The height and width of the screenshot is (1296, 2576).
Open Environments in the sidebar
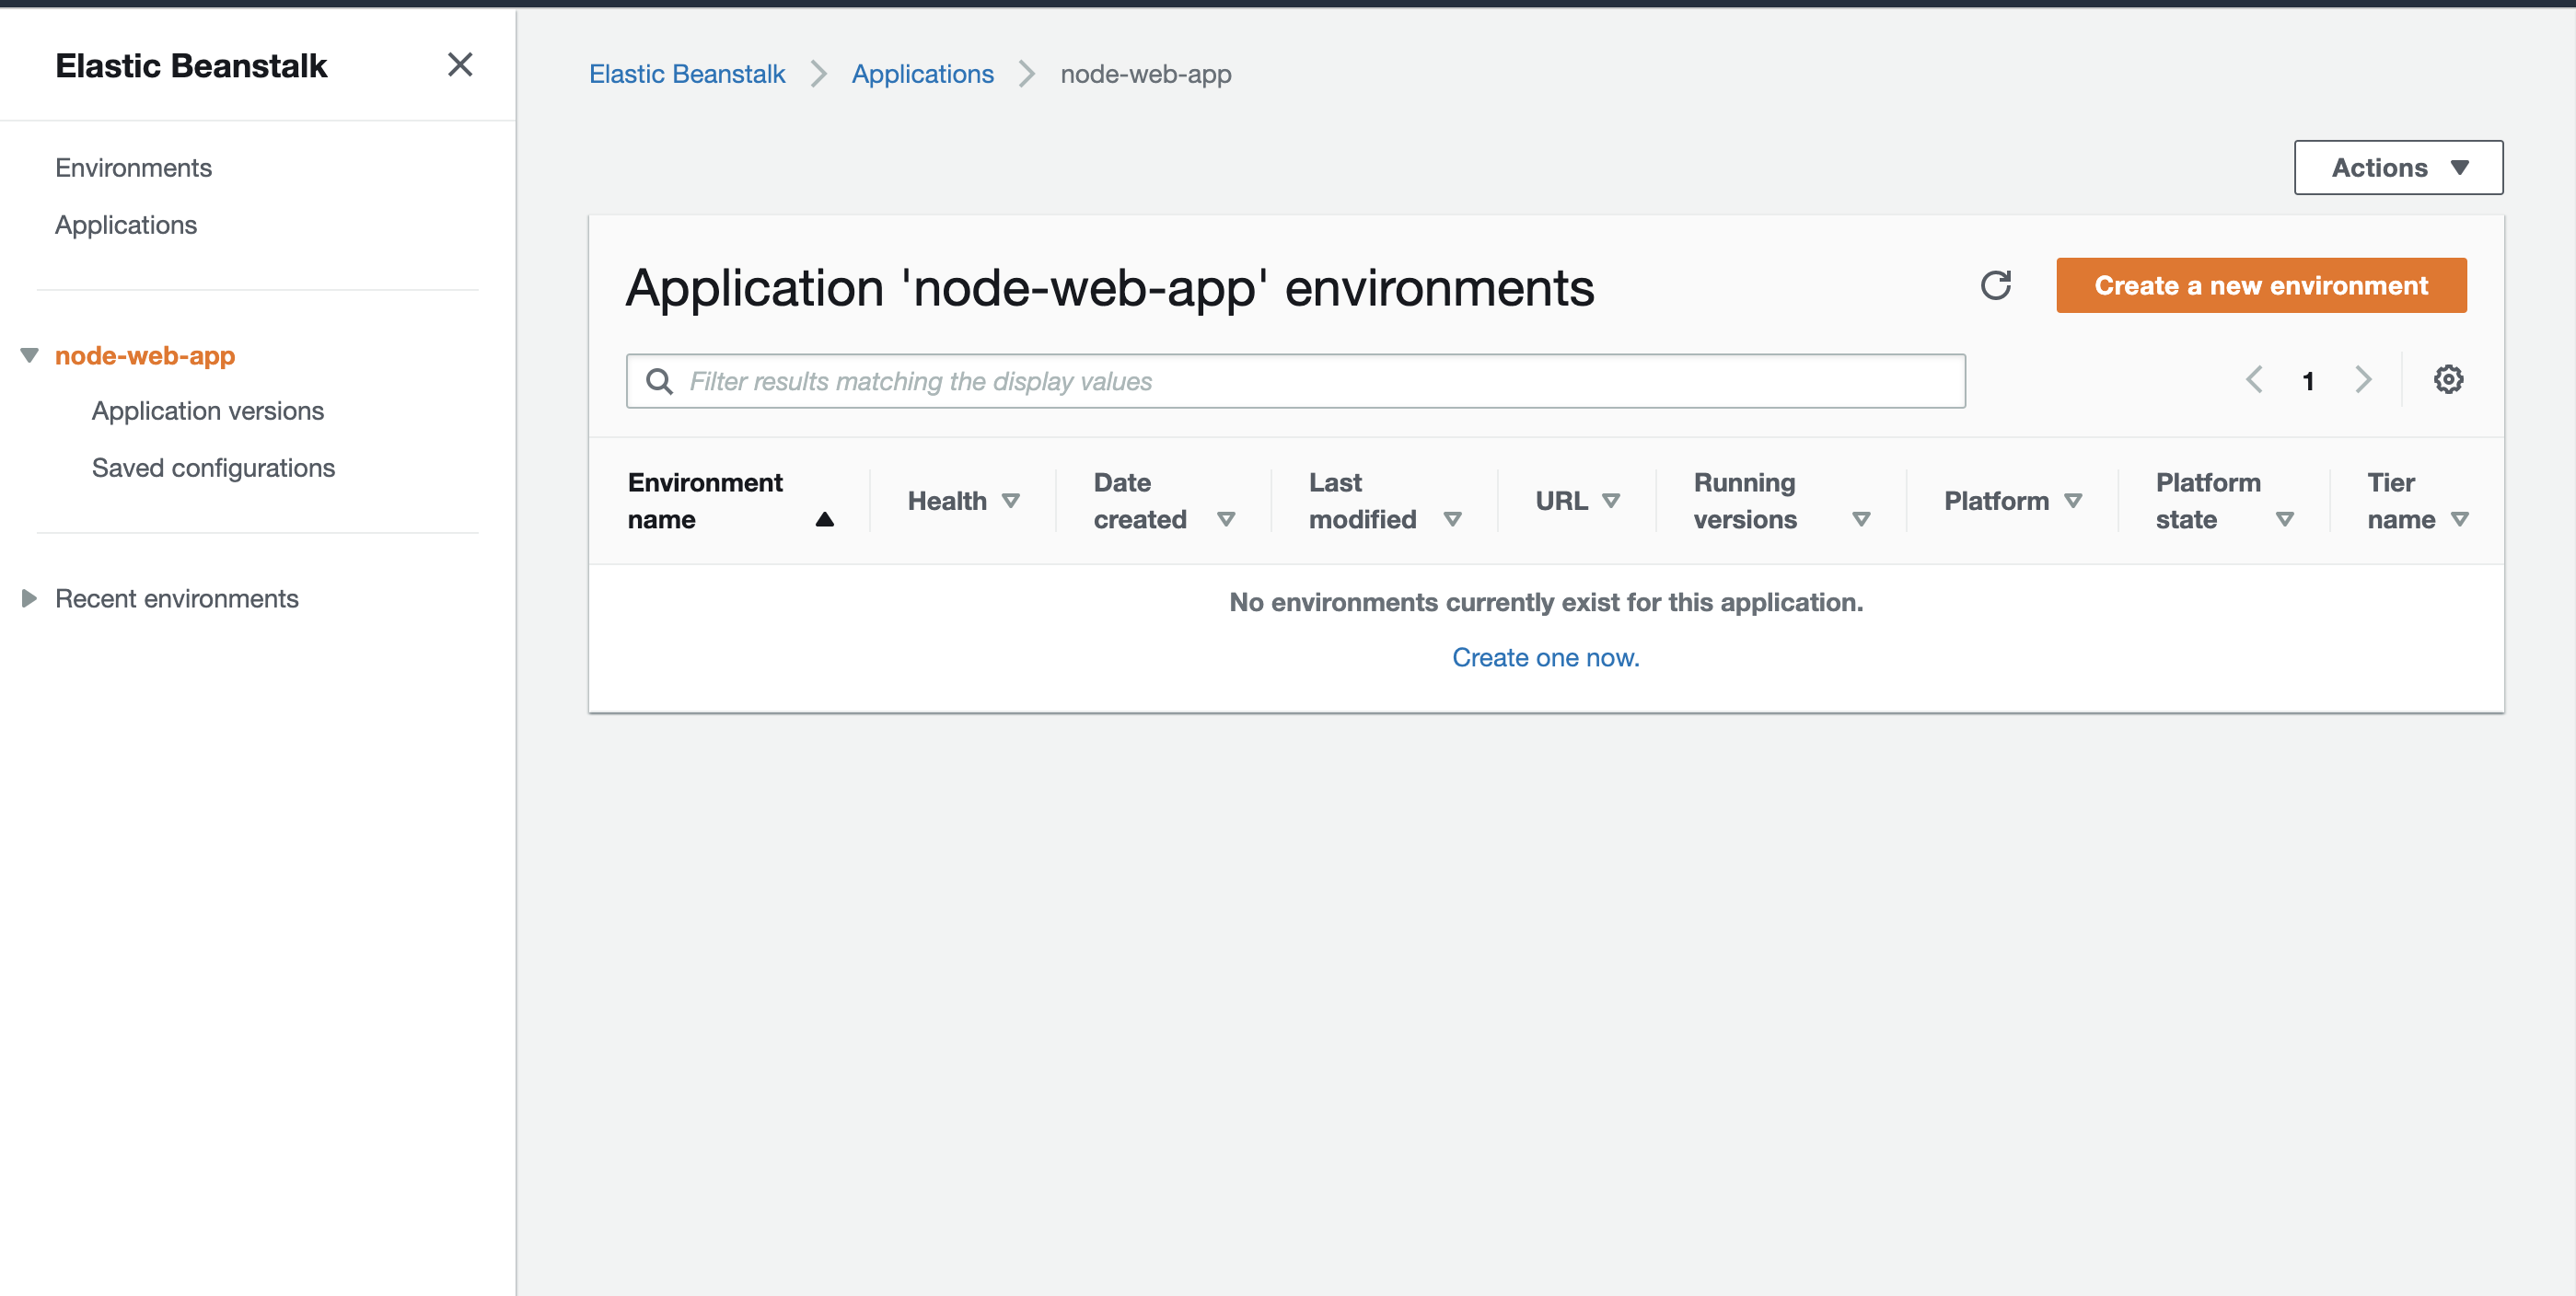point(133,168)
